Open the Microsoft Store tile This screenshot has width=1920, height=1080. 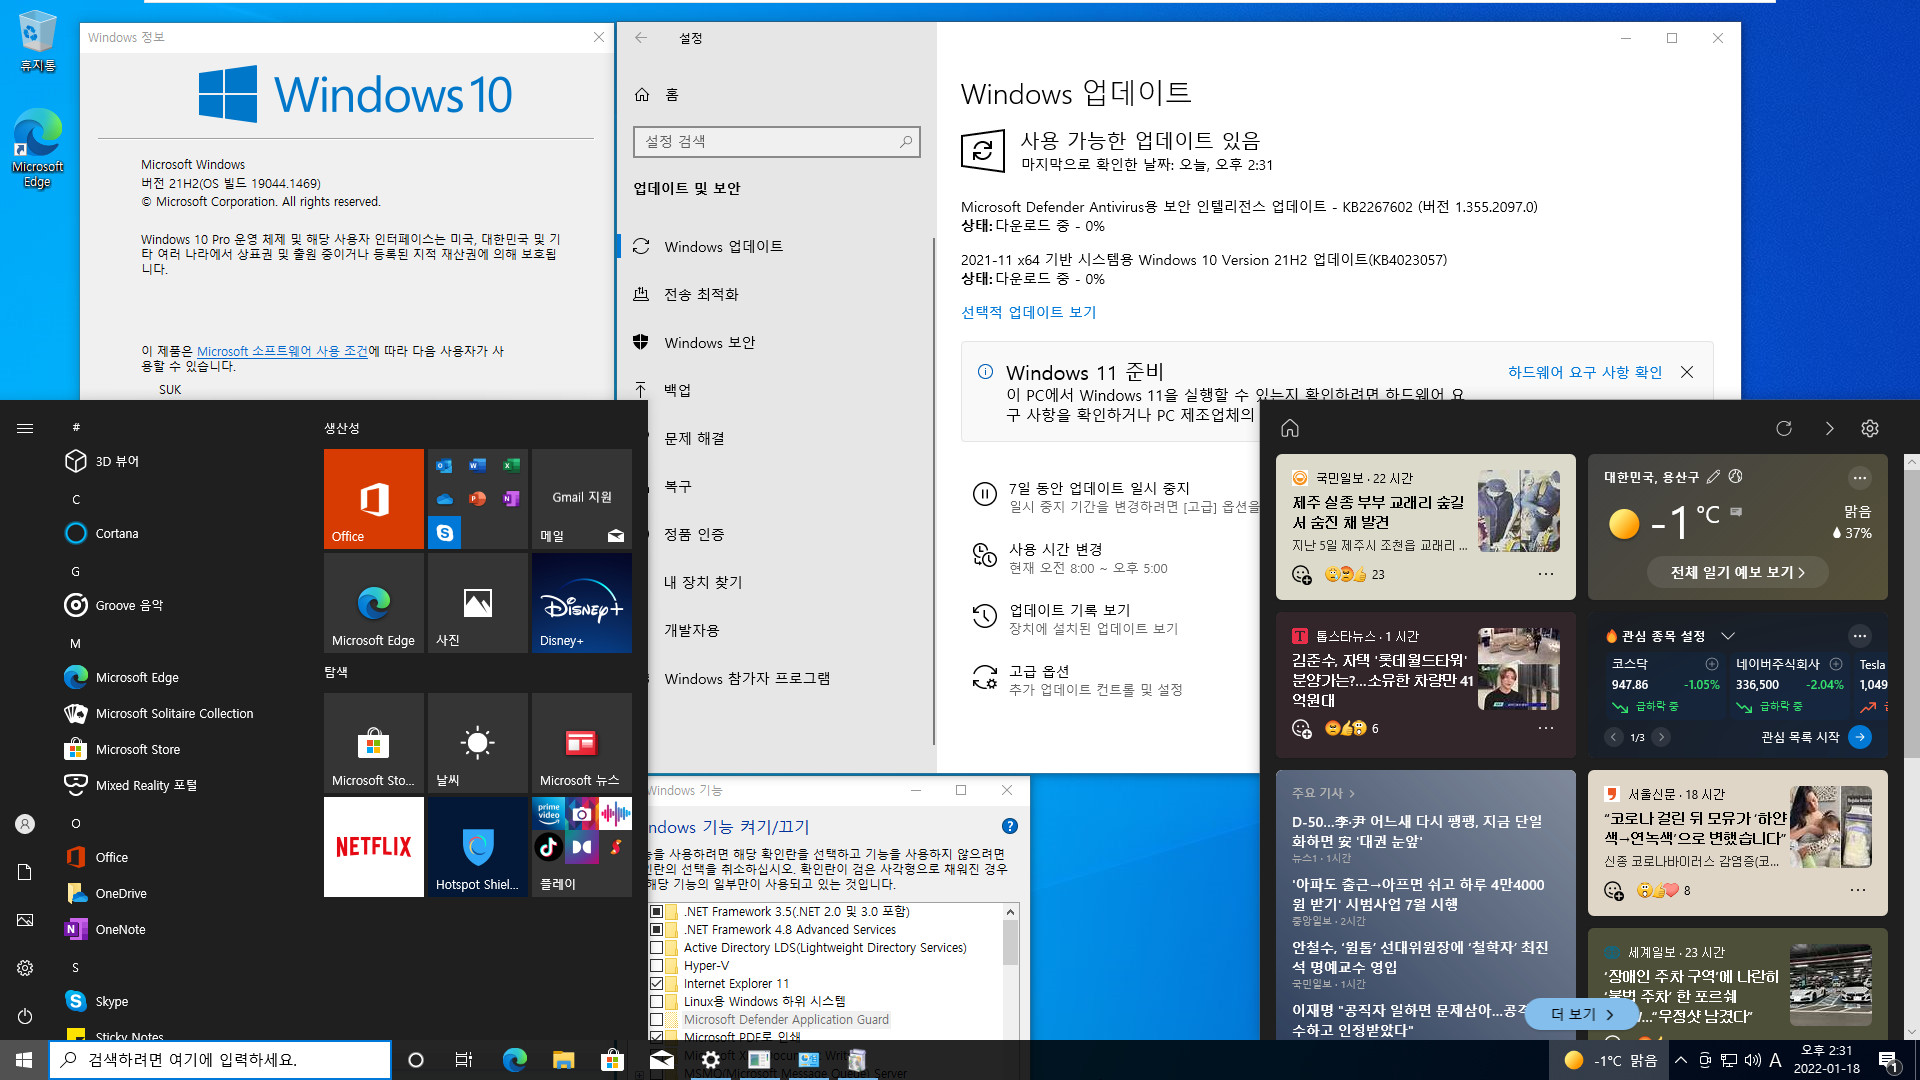coord(374,743)
